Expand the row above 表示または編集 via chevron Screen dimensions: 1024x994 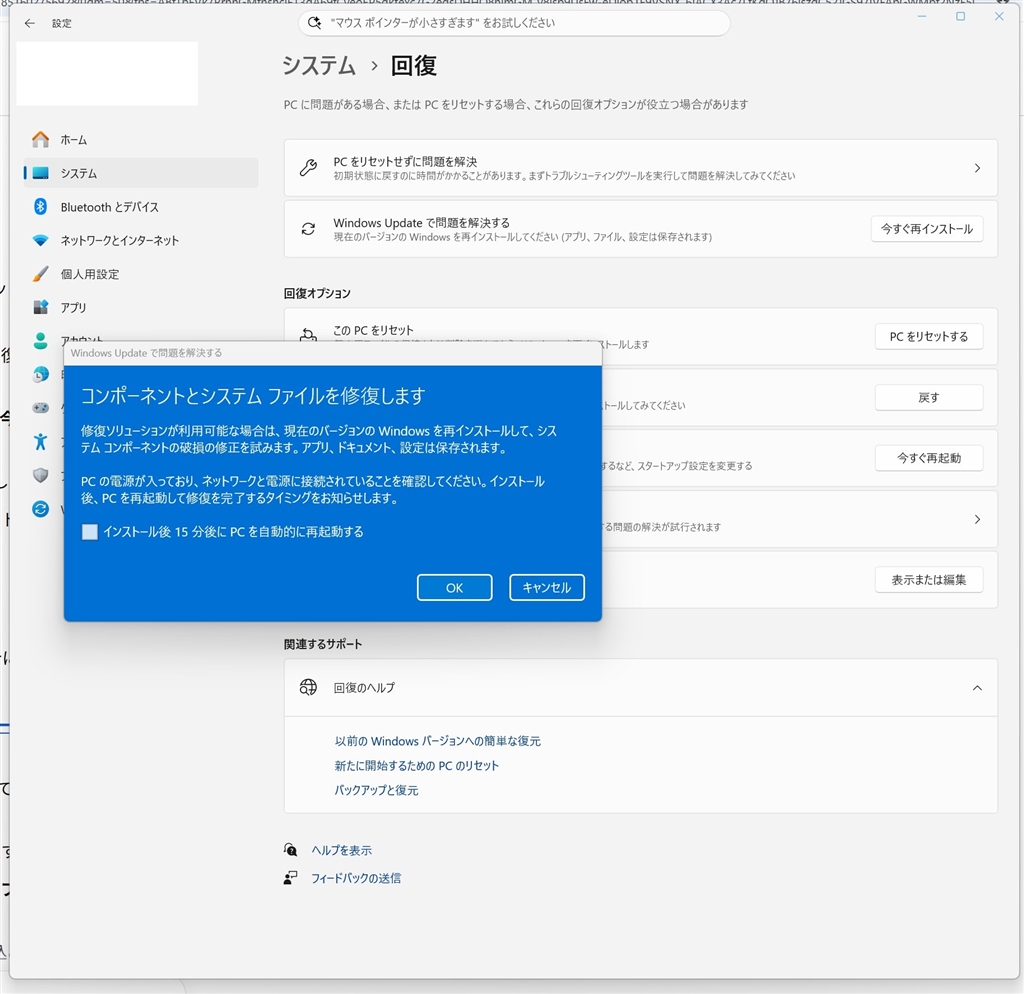tap(977, 519)
